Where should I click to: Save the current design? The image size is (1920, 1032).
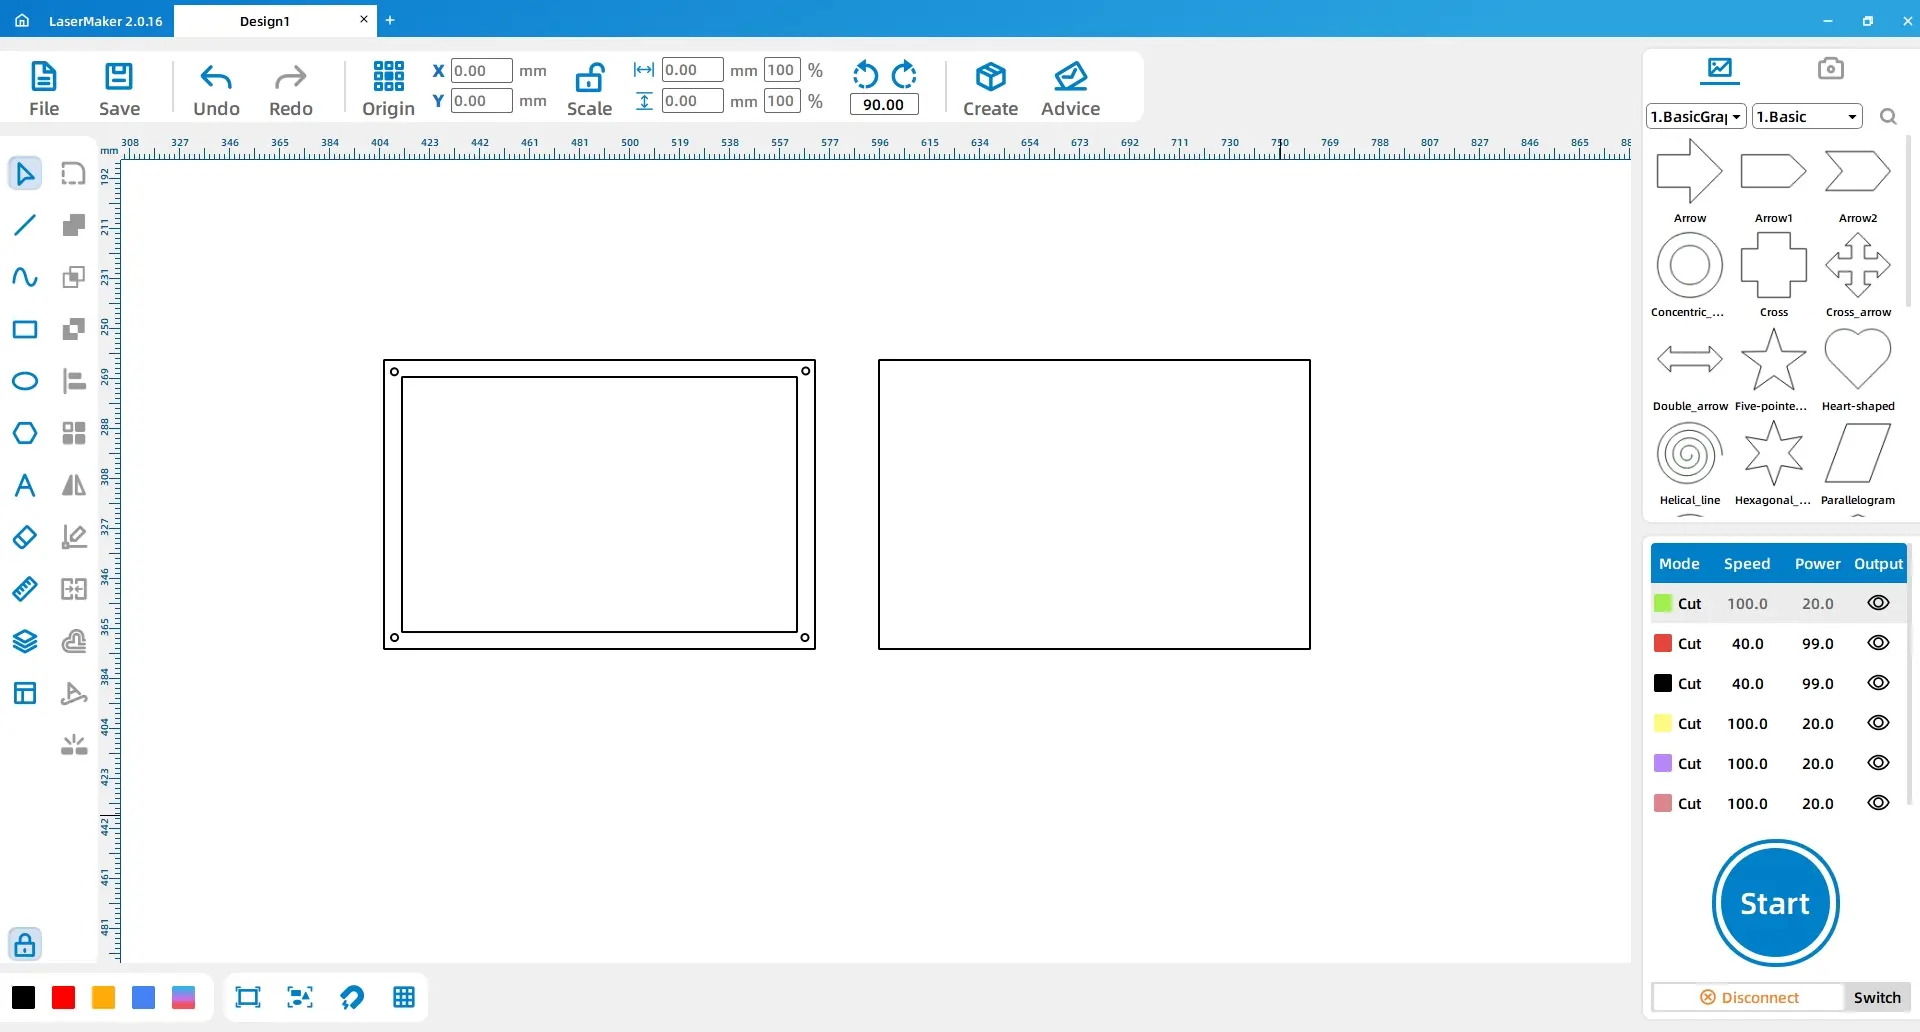(x=119, y=89)
